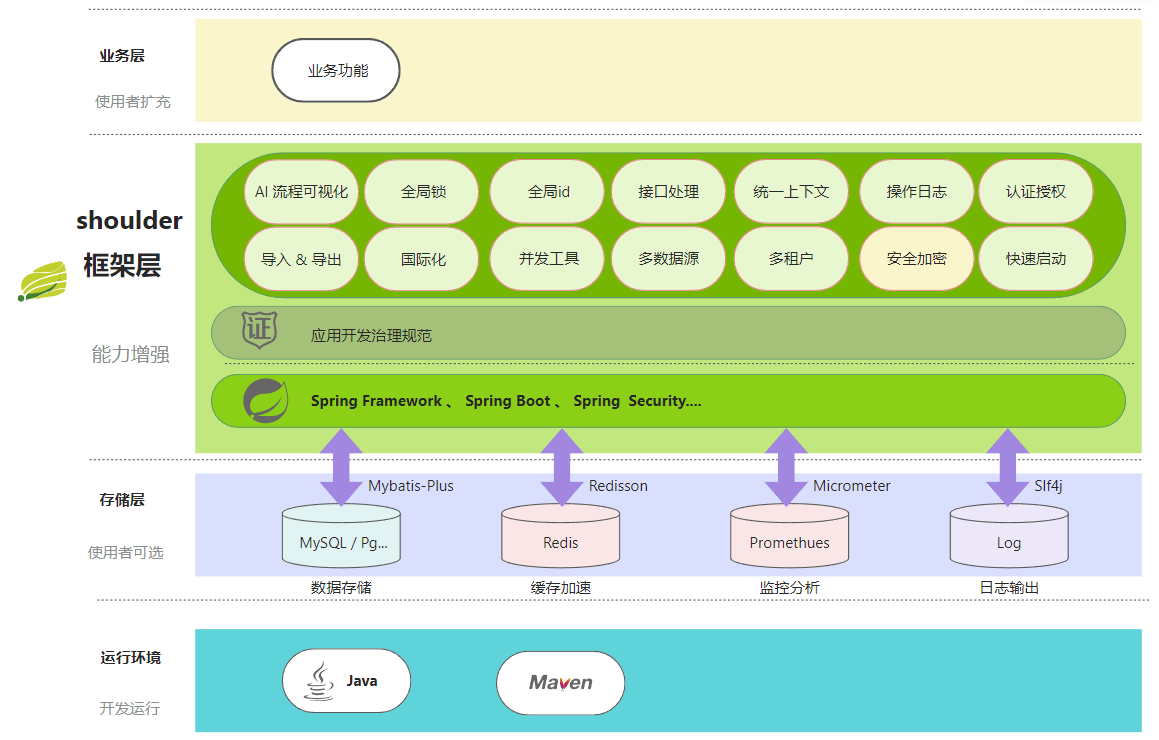Click the 多租户 module

click(791, 259)
